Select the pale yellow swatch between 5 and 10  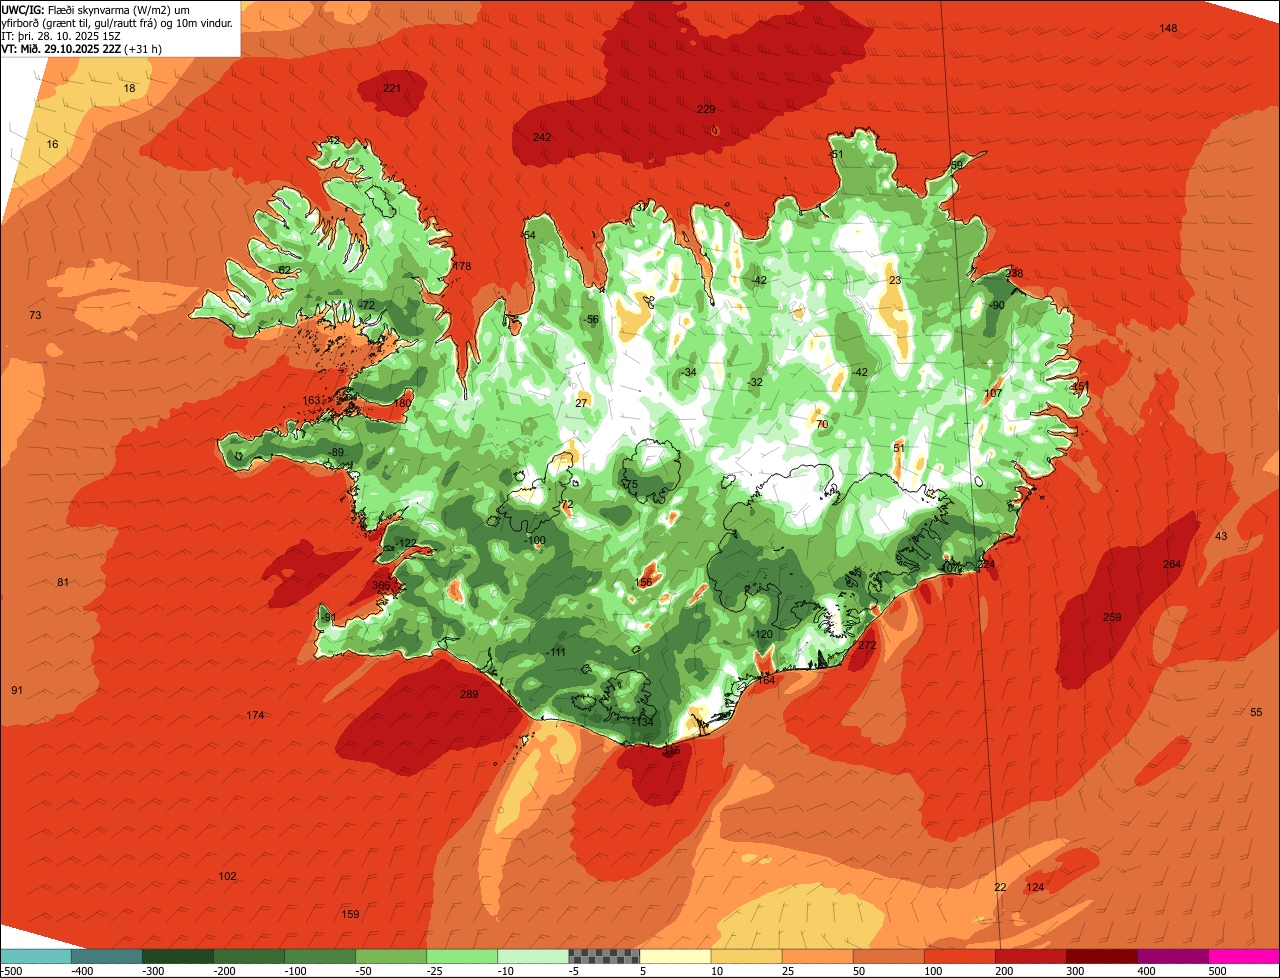[x=675, y=956]
